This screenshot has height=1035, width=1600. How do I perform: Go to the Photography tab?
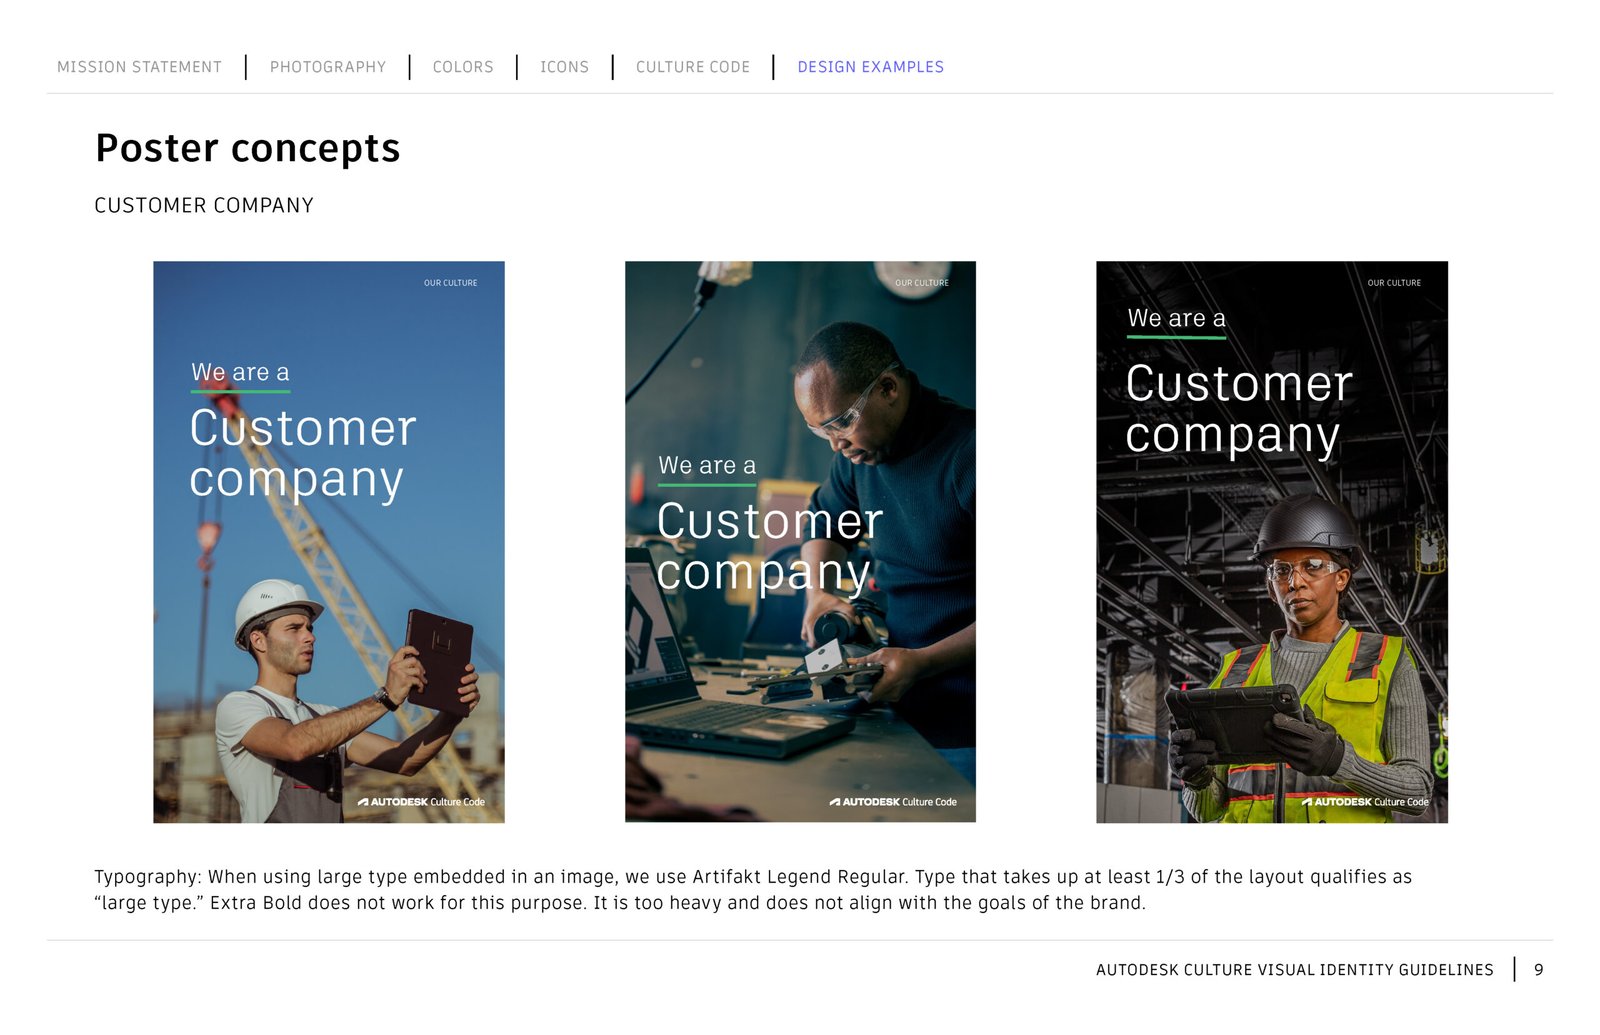pyautogui.click(x=327, y=67)
